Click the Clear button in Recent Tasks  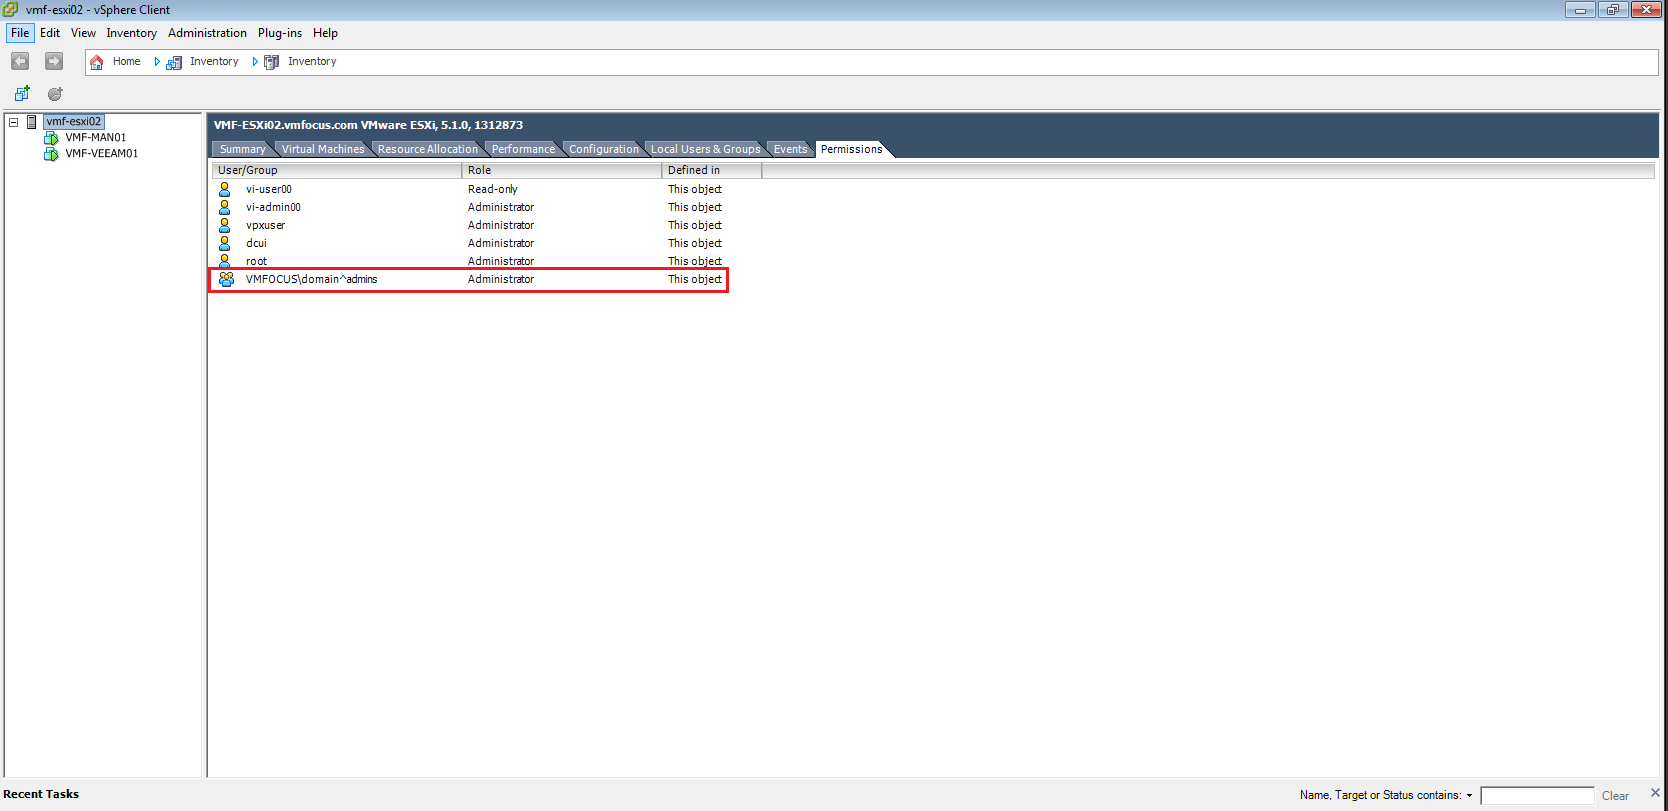tap(1615, 796)
